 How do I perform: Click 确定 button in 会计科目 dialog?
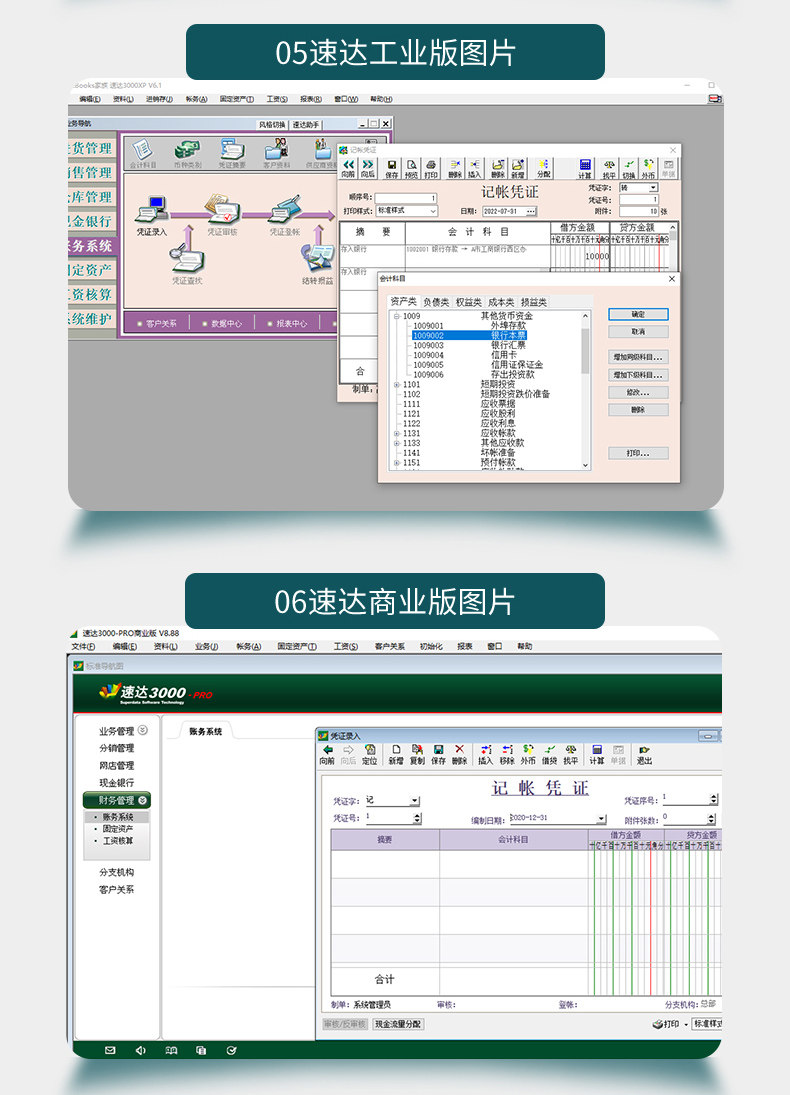(x=638, y=314)
